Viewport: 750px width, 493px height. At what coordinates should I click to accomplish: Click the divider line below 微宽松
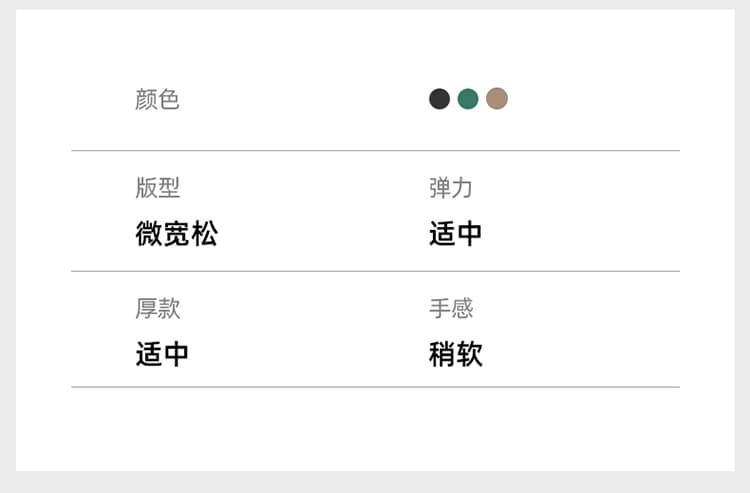point(375,271)
